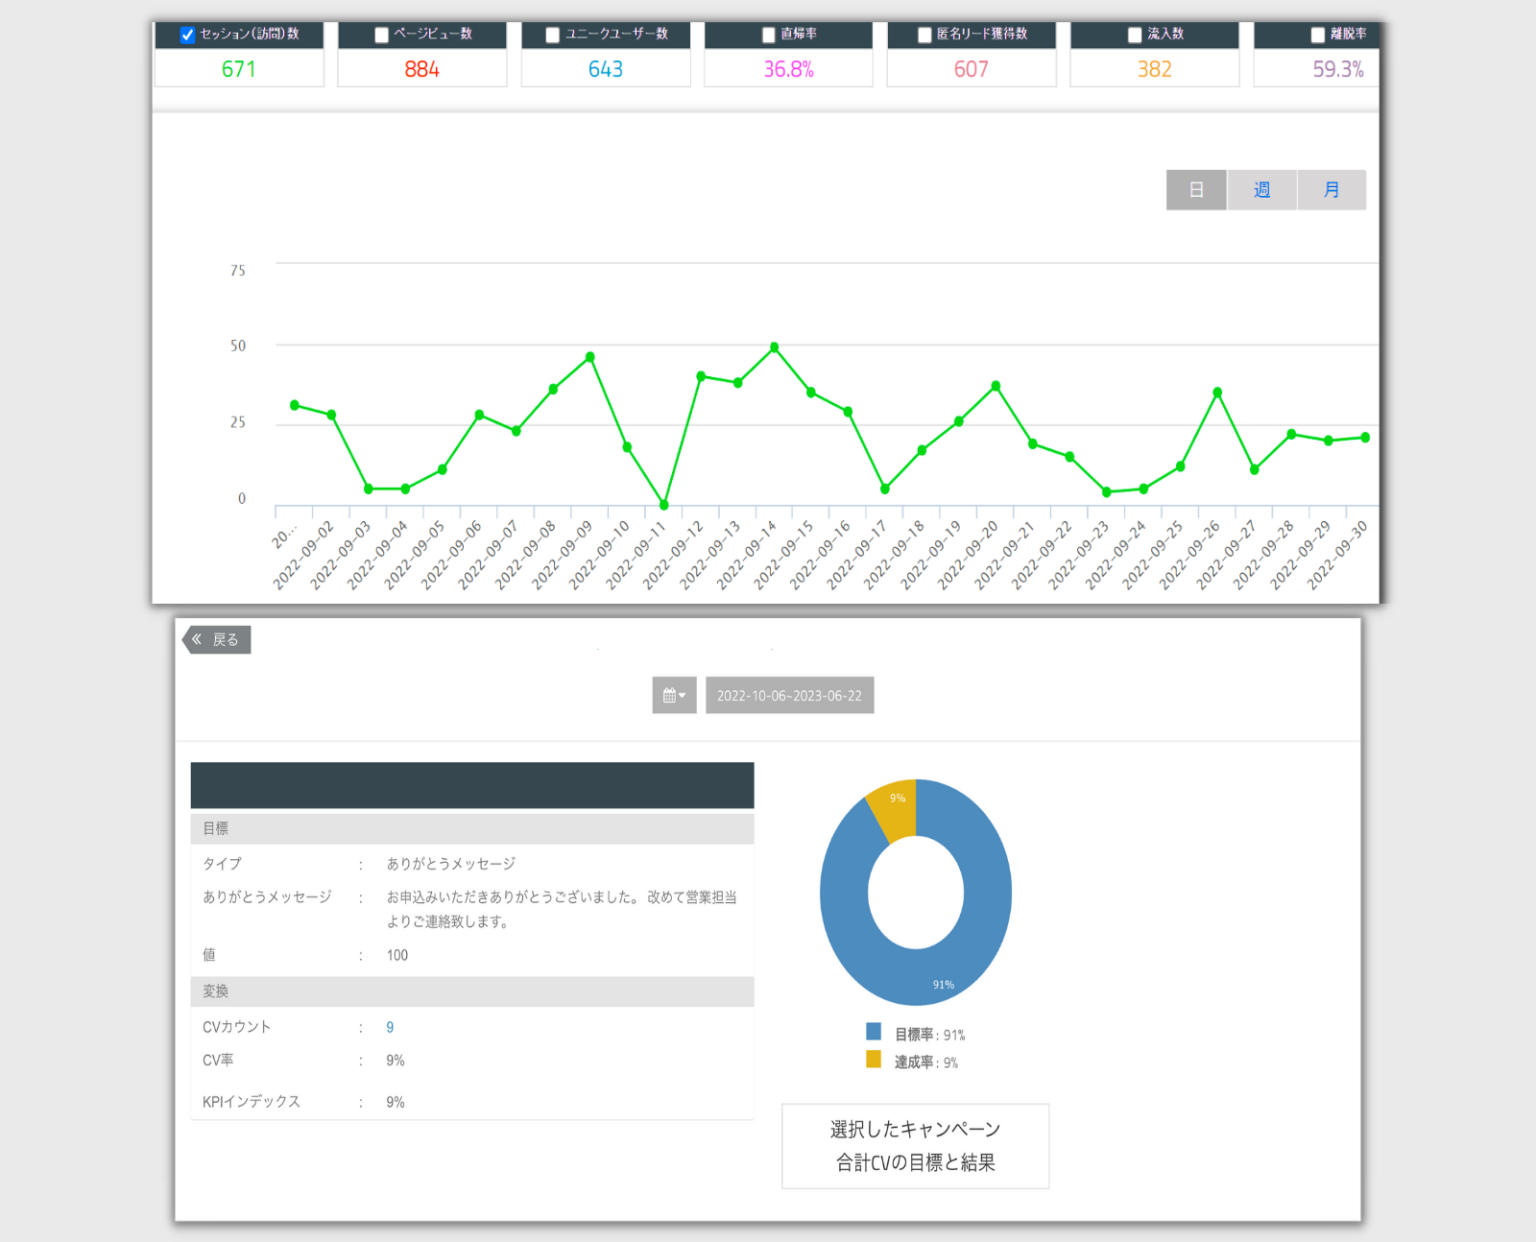The width and height of the screenshot is (1536, 1242).
Task: Toggle the 直帰率 checkbox
Action: click(x=768, y=35)
